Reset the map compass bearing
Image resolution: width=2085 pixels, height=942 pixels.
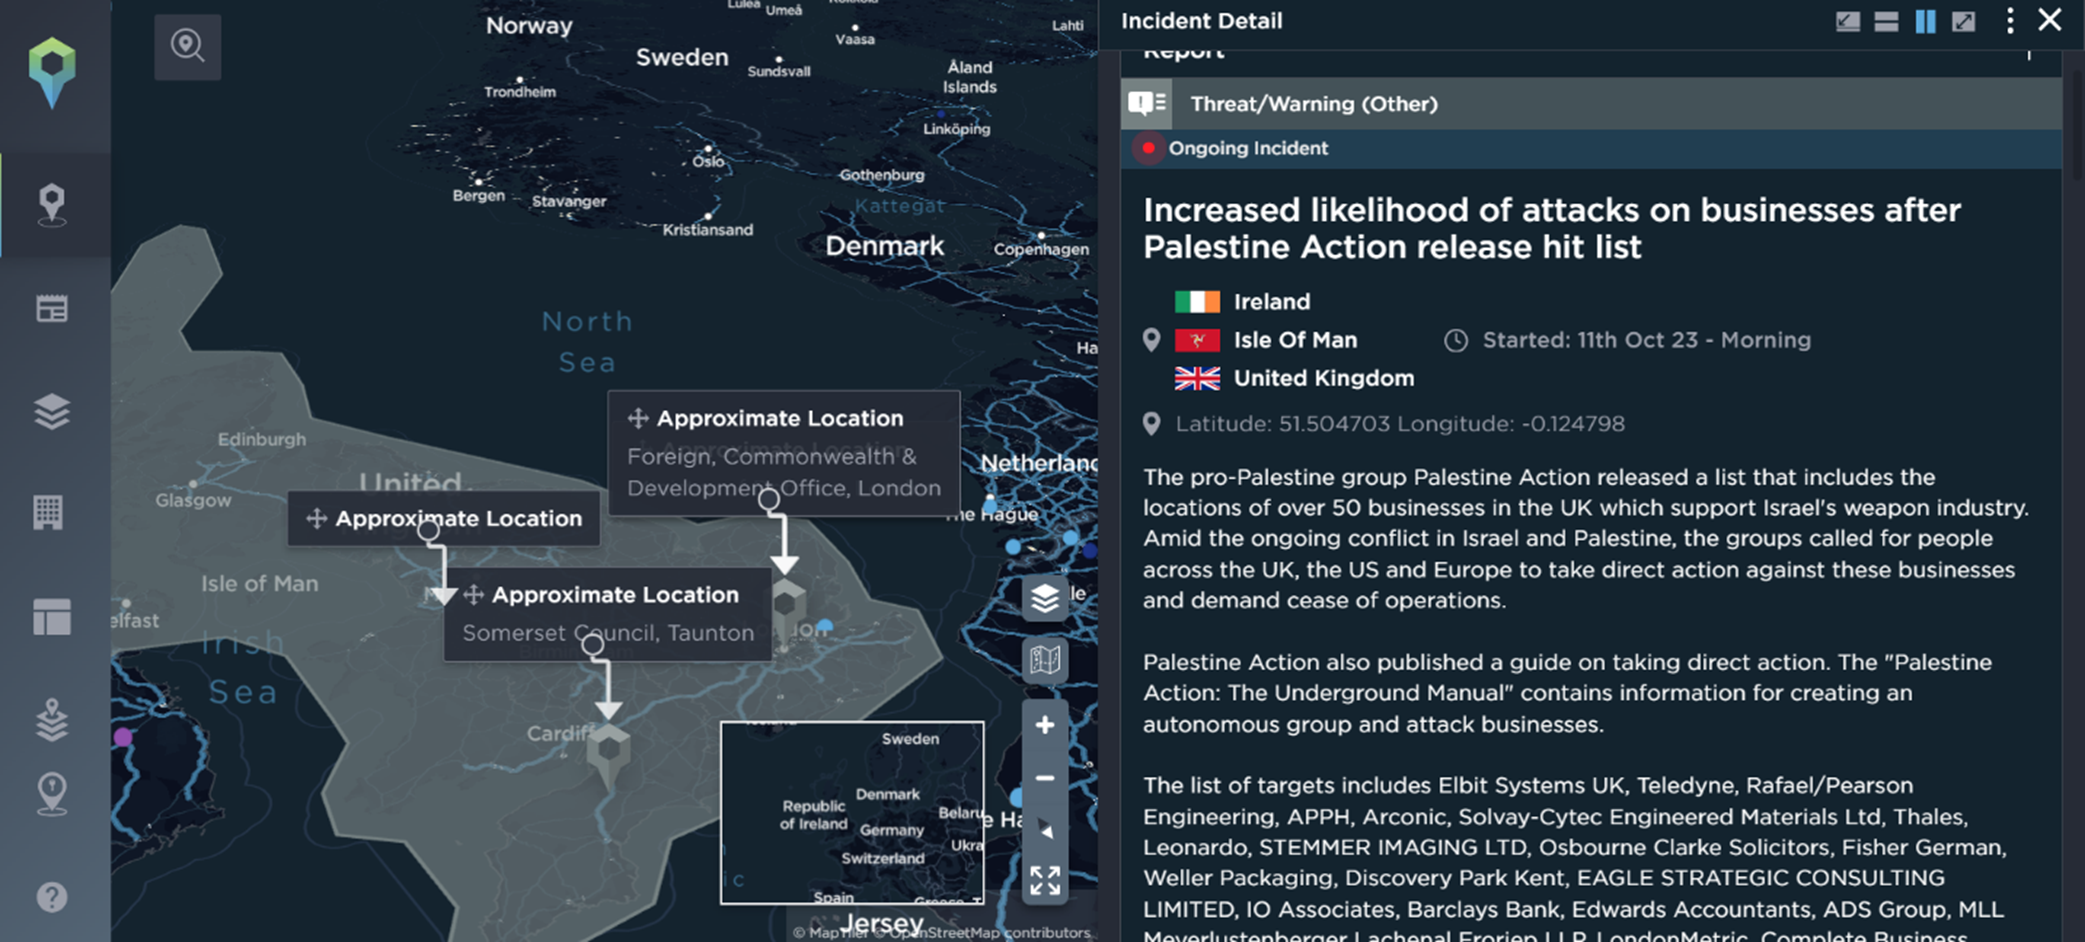tap(1045, 830)
